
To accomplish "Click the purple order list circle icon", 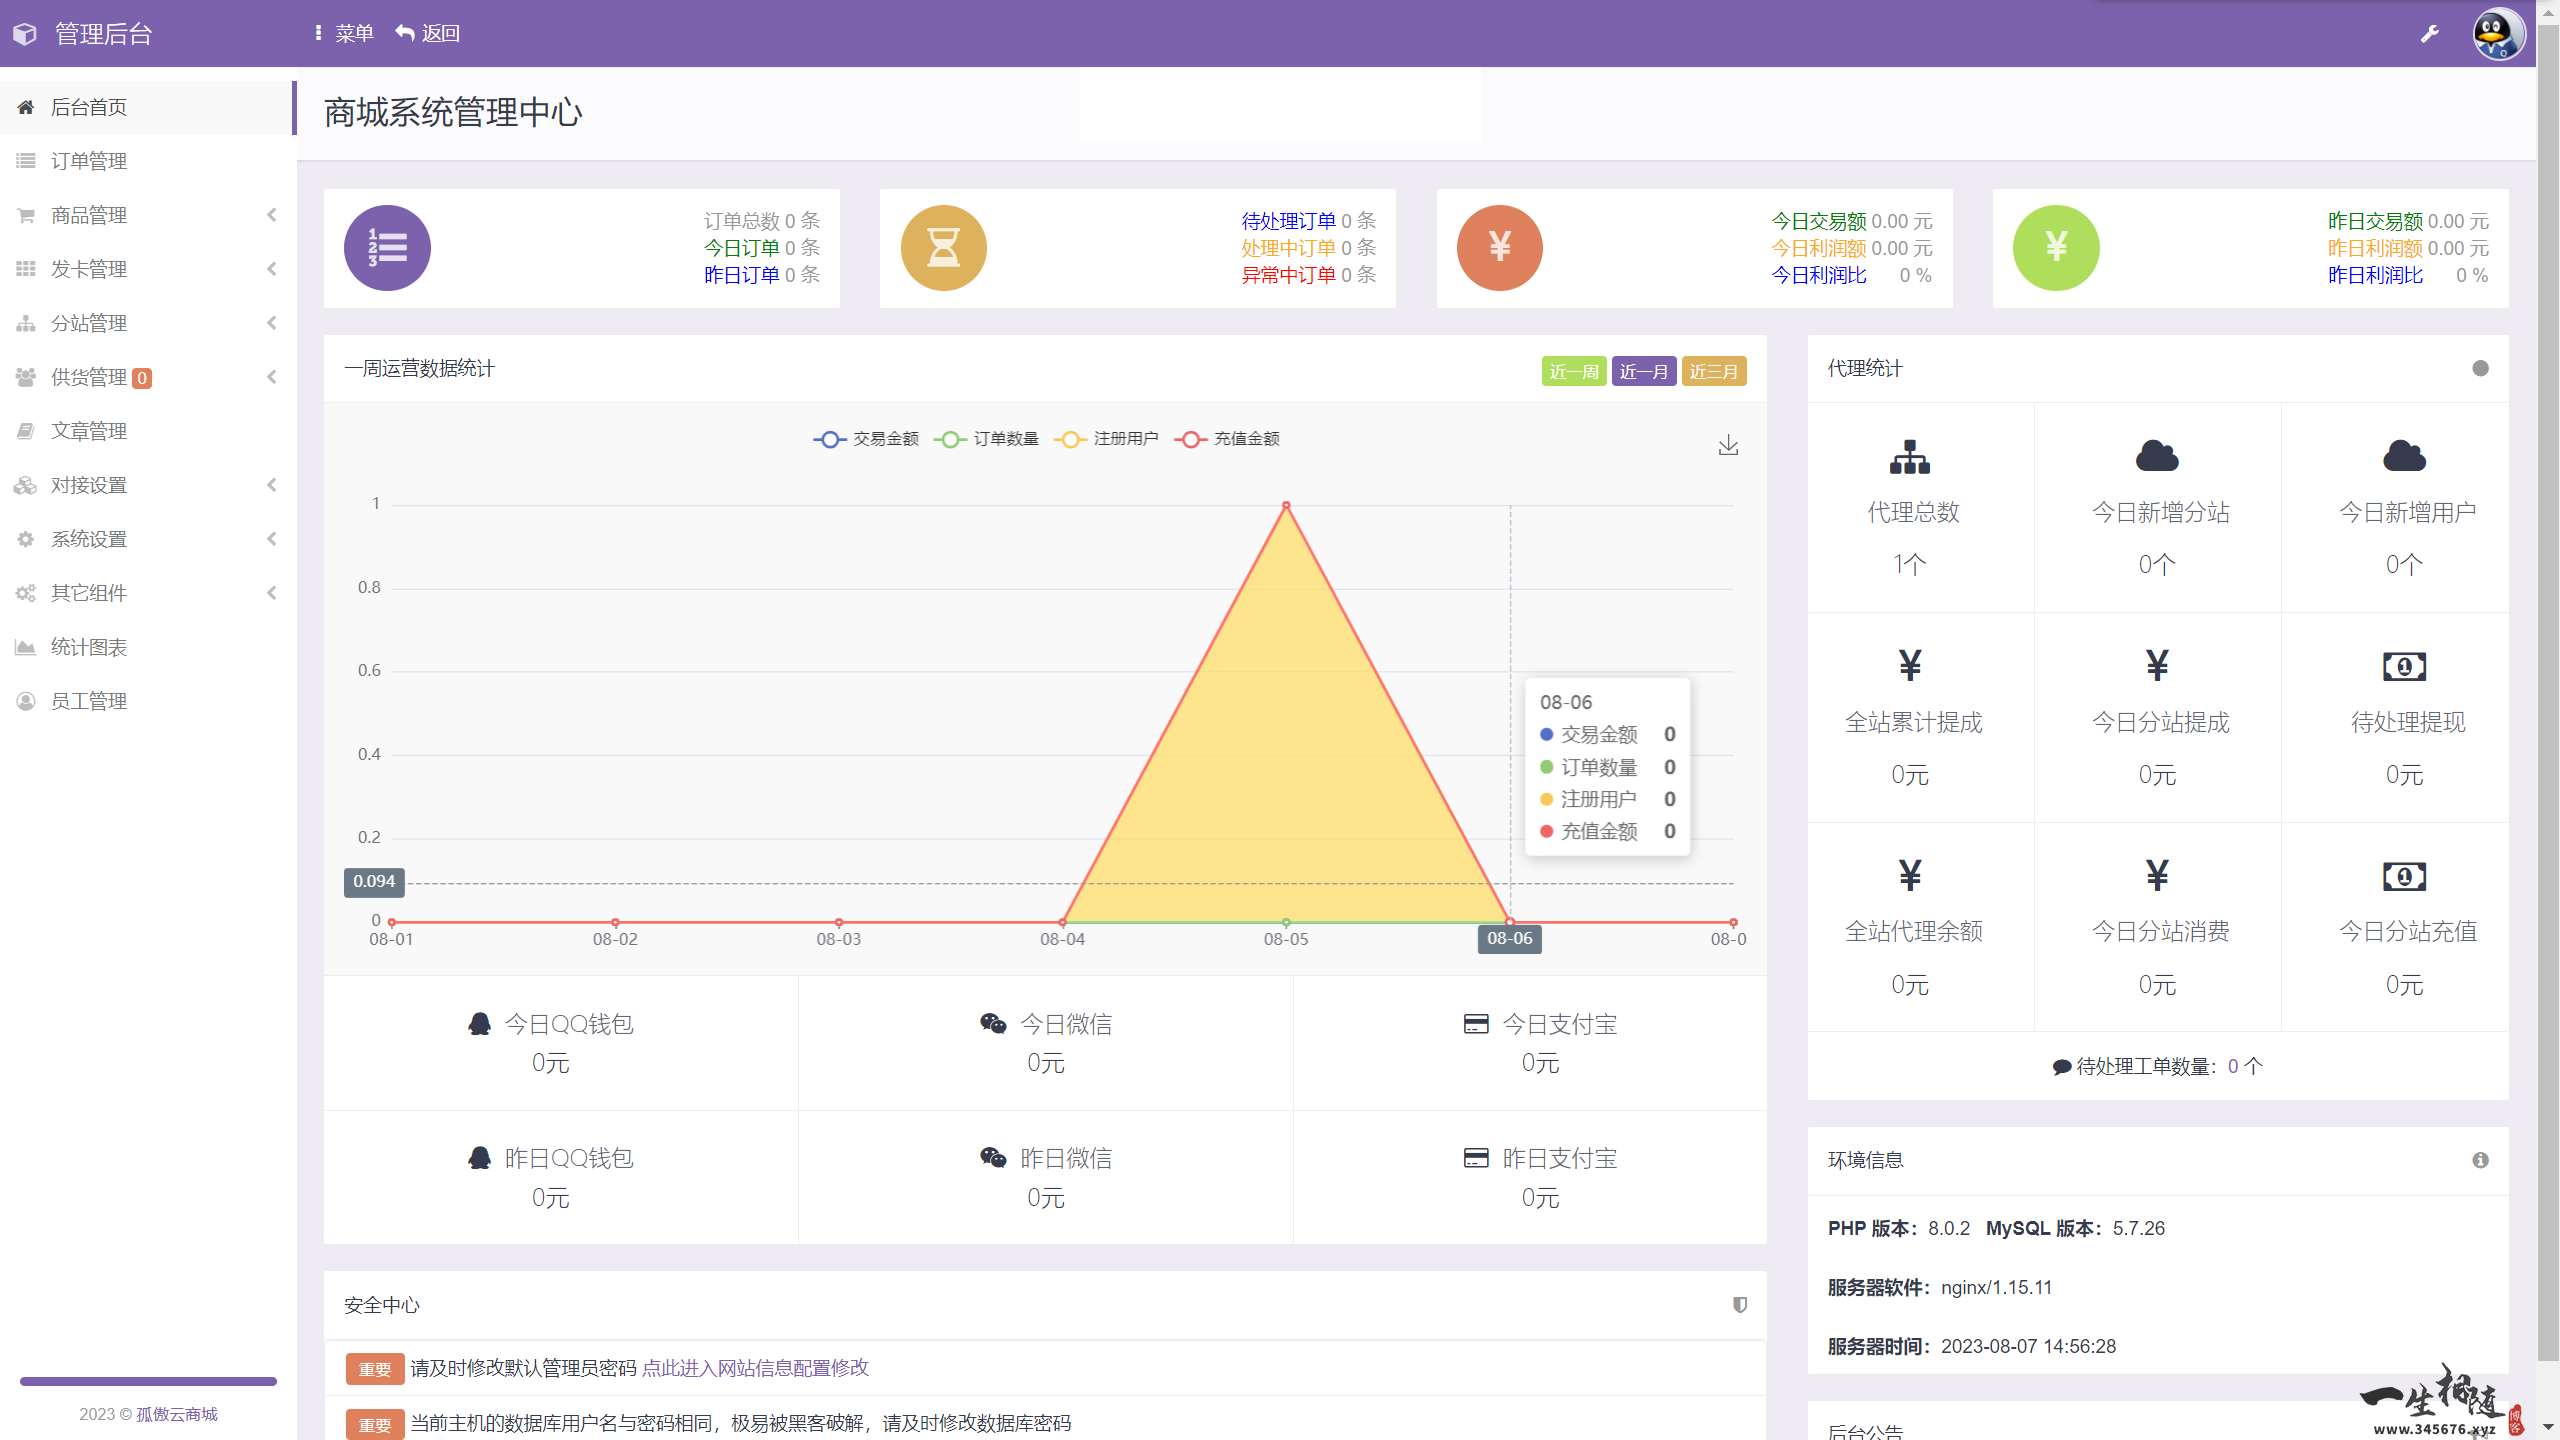I will coord(387,248).
